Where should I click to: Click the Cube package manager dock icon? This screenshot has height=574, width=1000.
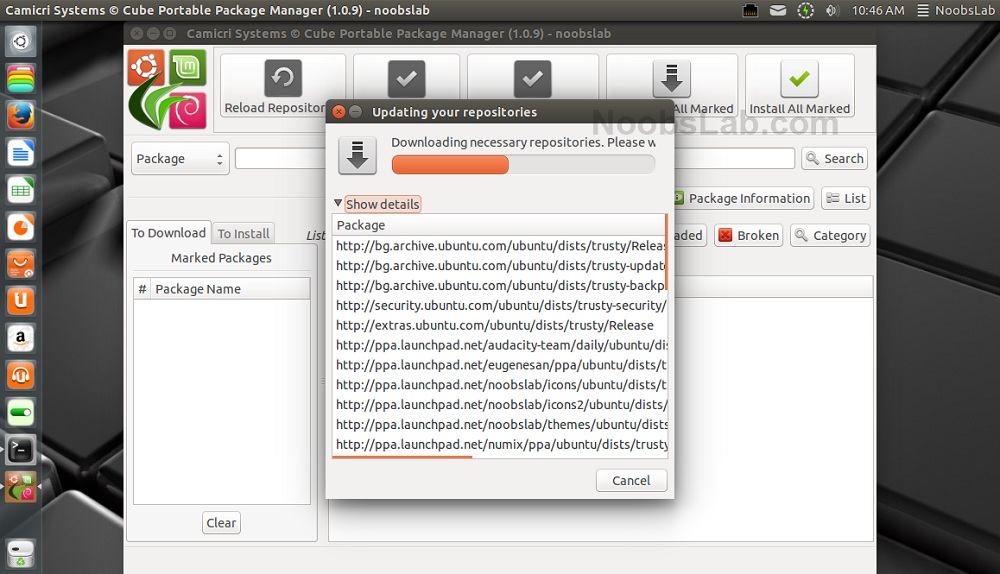[20, 487]
